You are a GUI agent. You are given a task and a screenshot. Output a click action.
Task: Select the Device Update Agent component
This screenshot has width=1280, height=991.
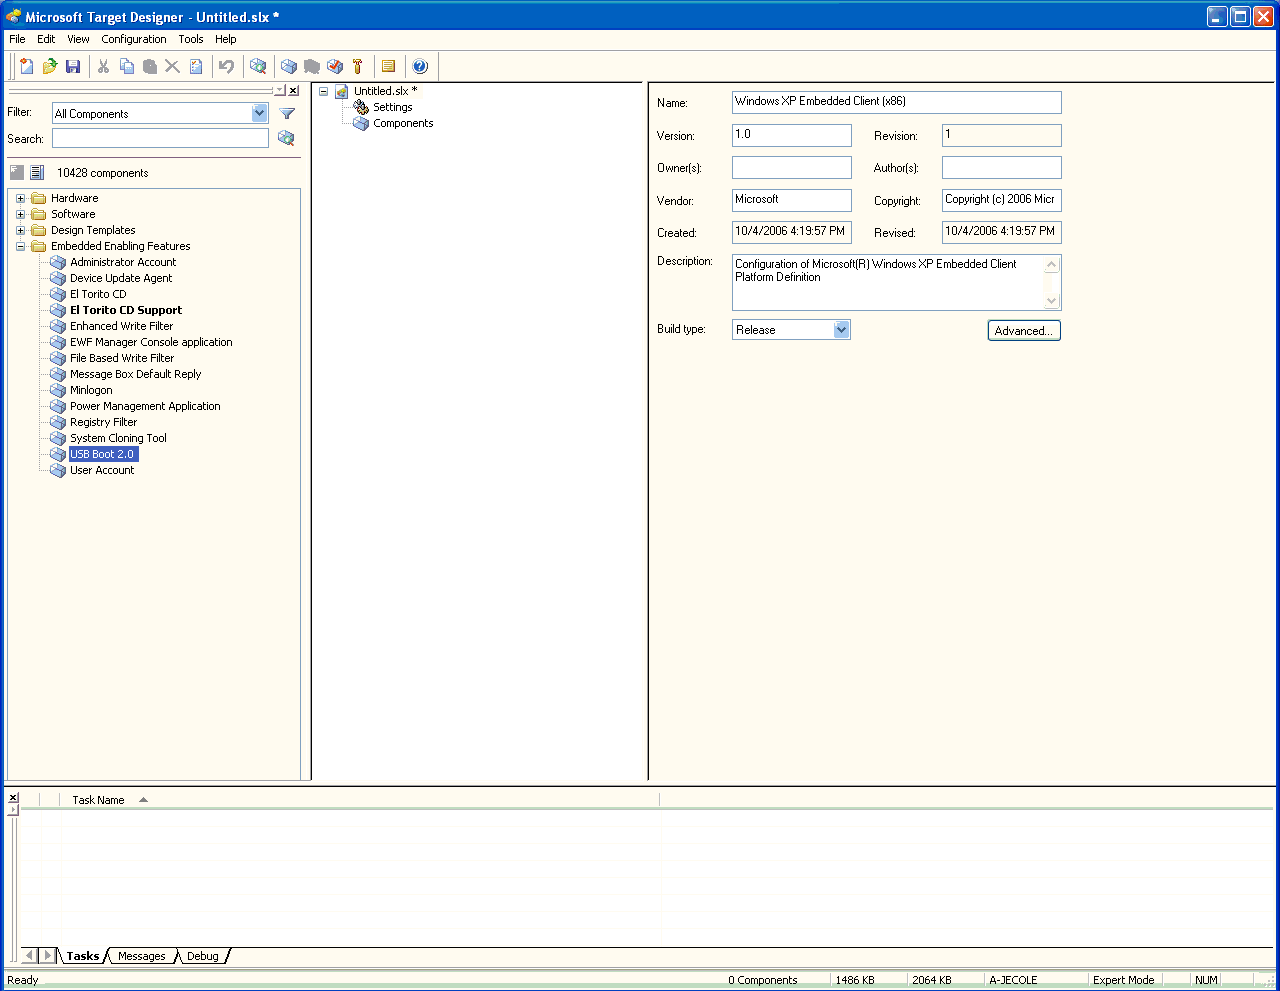coord(121,278)
